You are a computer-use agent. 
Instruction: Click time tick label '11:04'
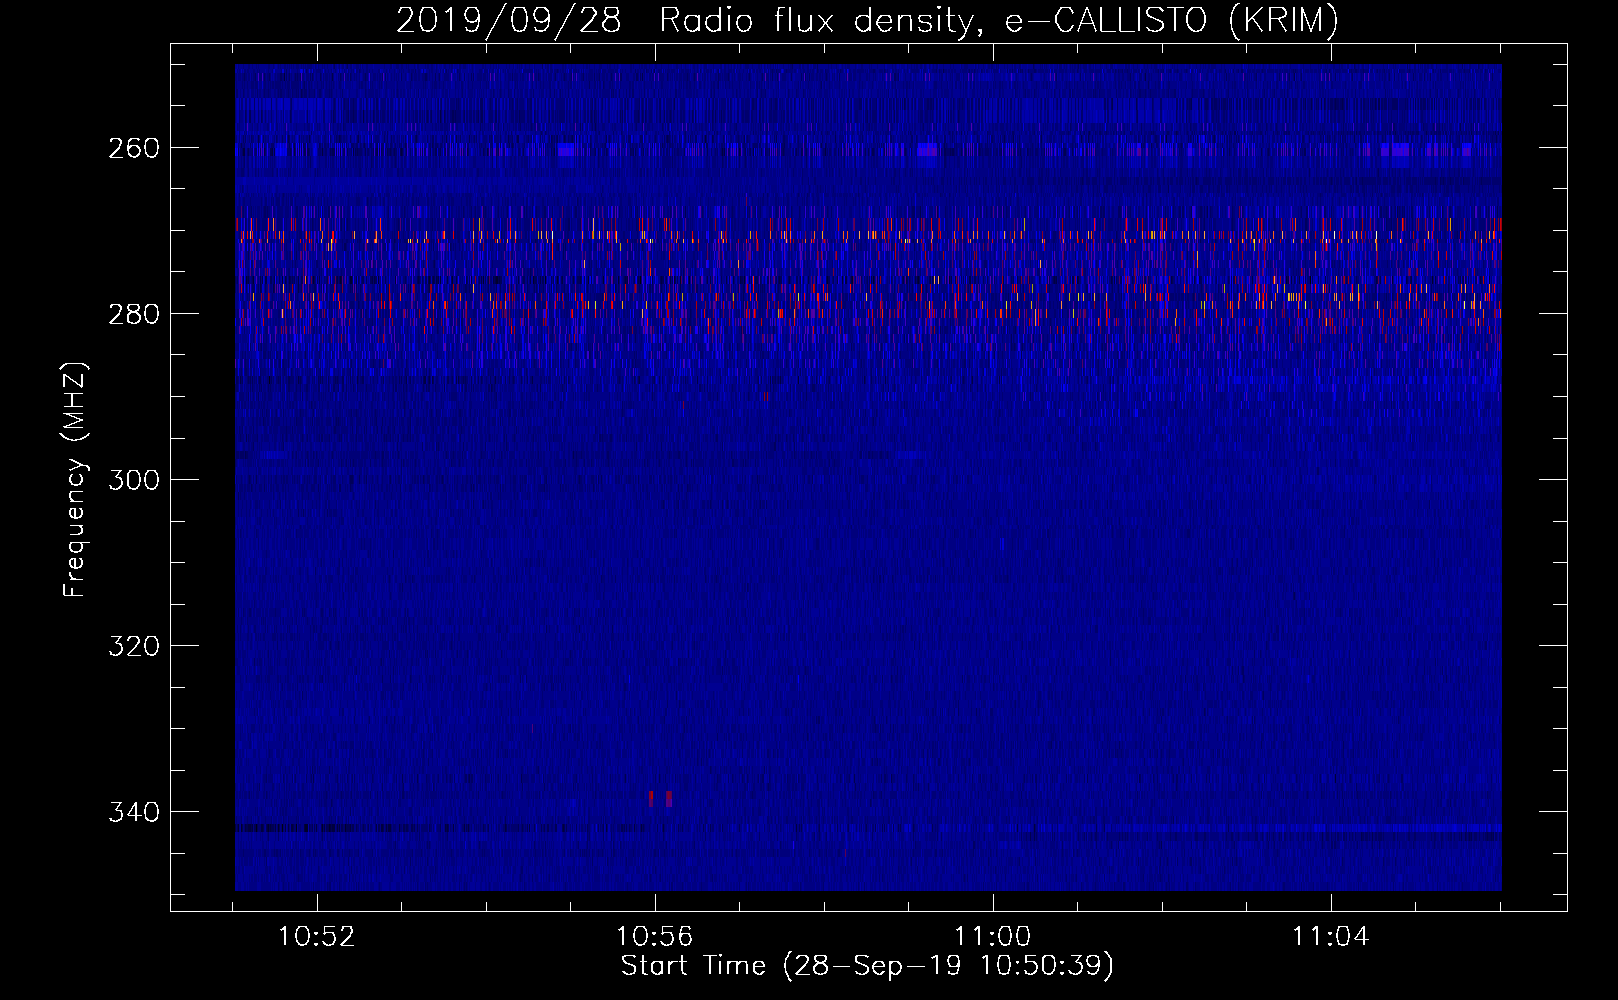click(1331, 937)
